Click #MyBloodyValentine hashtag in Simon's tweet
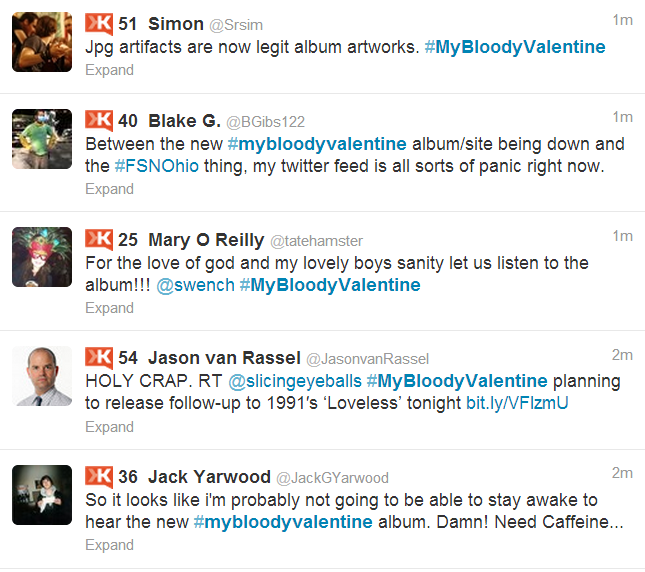645x572 pixels. [514, 47]
